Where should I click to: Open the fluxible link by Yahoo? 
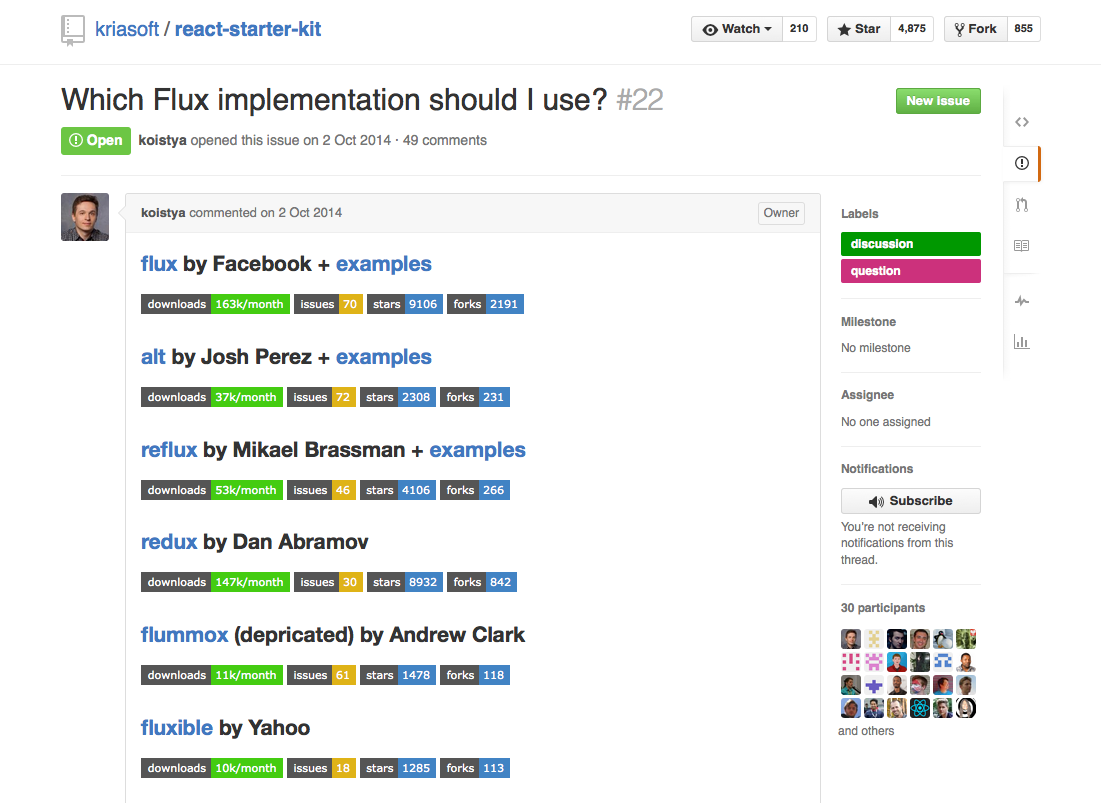177,728
